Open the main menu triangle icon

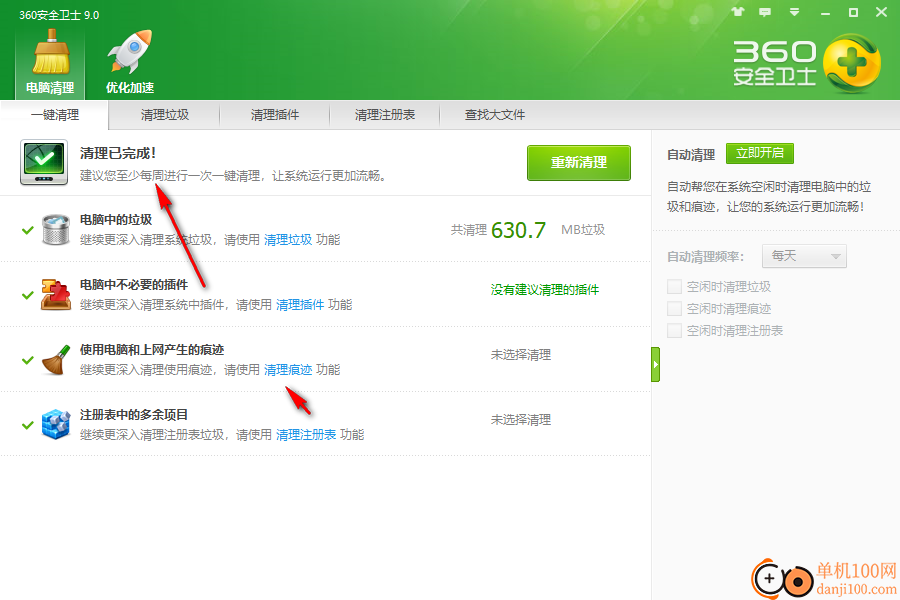coord(794,12)
